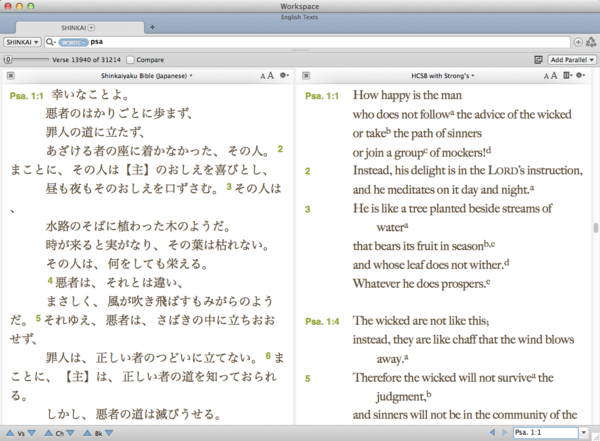Open the interlinear columns icon in HCSB pane
The width and height of the screenshot is (600, 441).
click(x=567, y=75)
